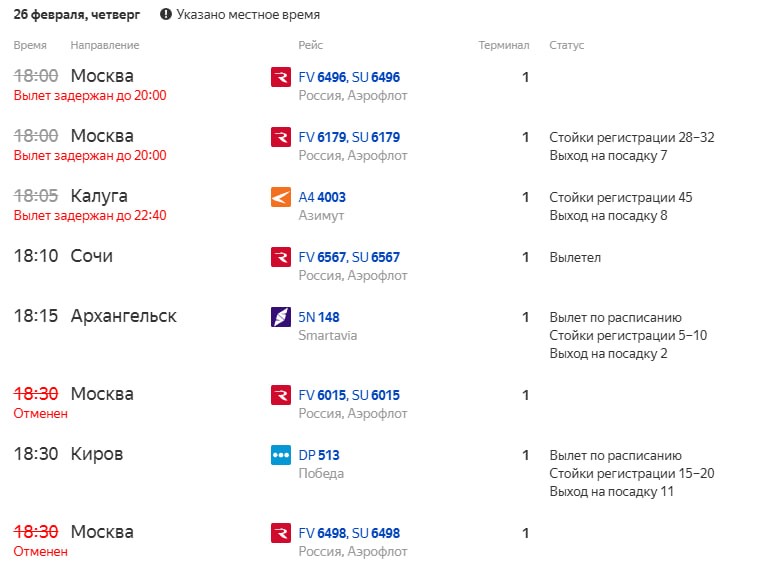Open Pobeda flight DP 513 link
The height and width of the screenshot is (574, 767).
[319, 455]
